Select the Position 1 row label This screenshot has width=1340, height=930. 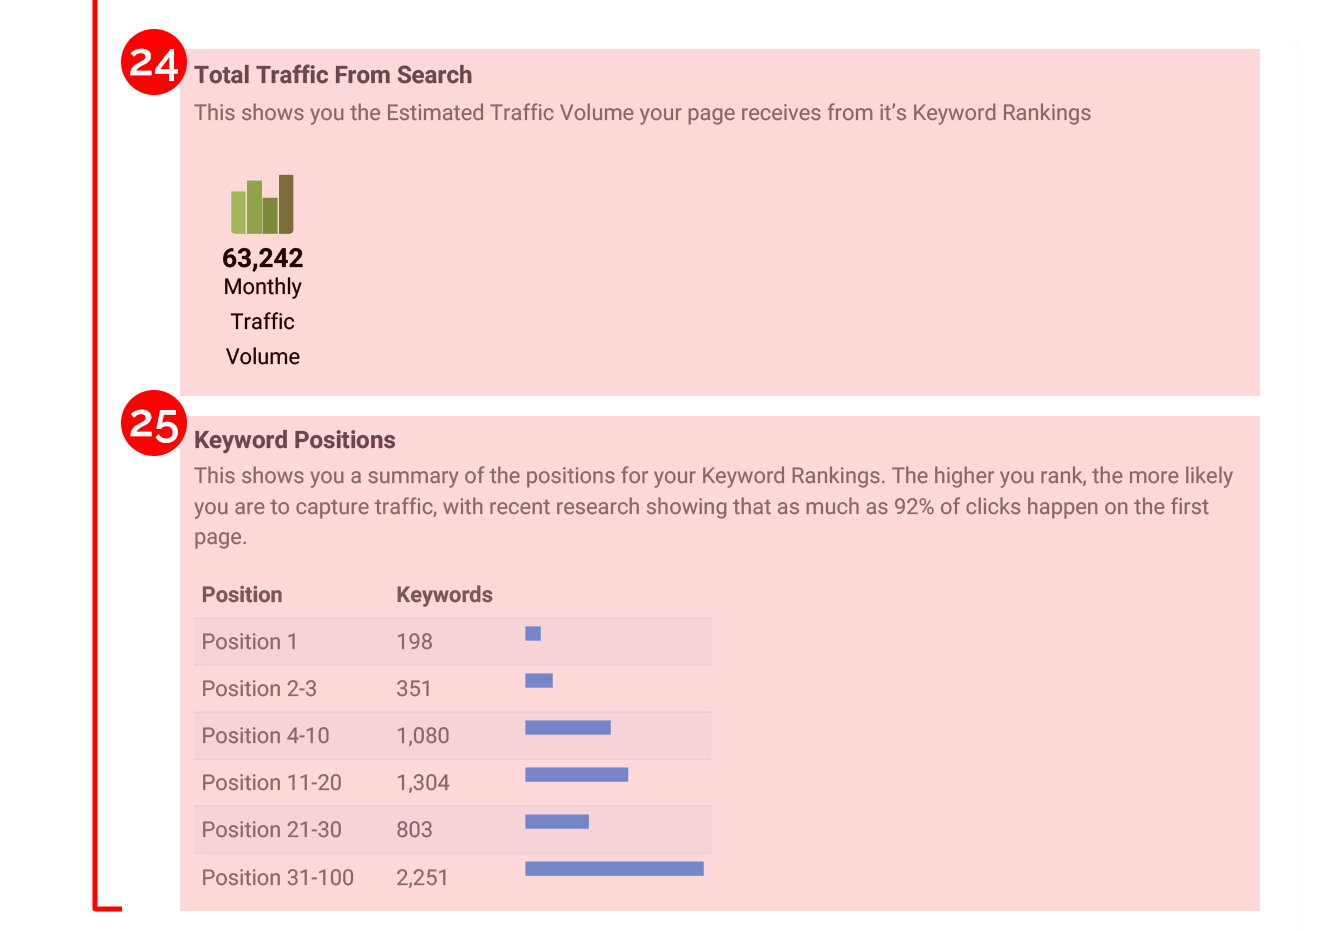pos(250,642)
